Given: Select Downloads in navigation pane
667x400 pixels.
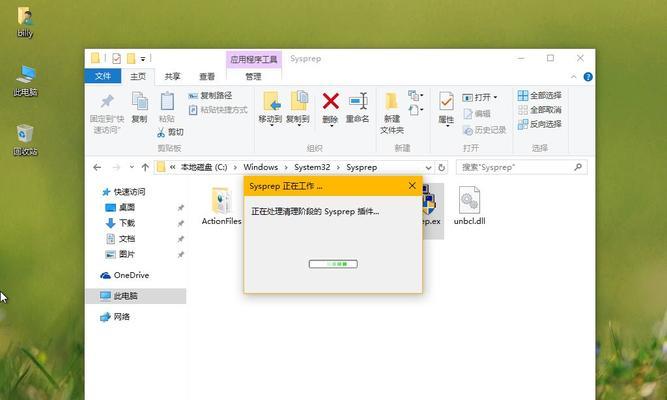Looking at the screenshot, I should (120, 223).
